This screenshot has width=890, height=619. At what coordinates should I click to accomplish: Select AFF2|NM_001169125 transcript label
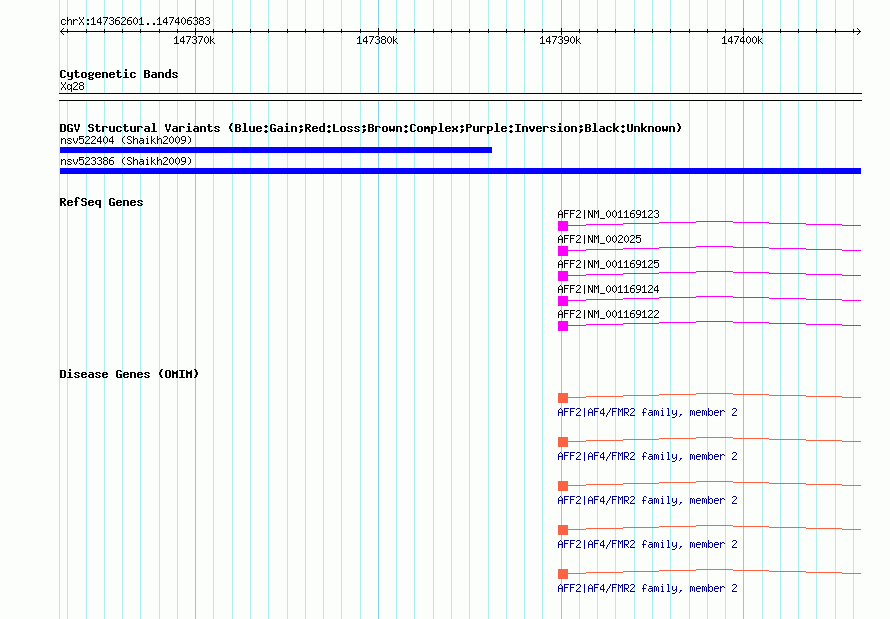[608, 264]
